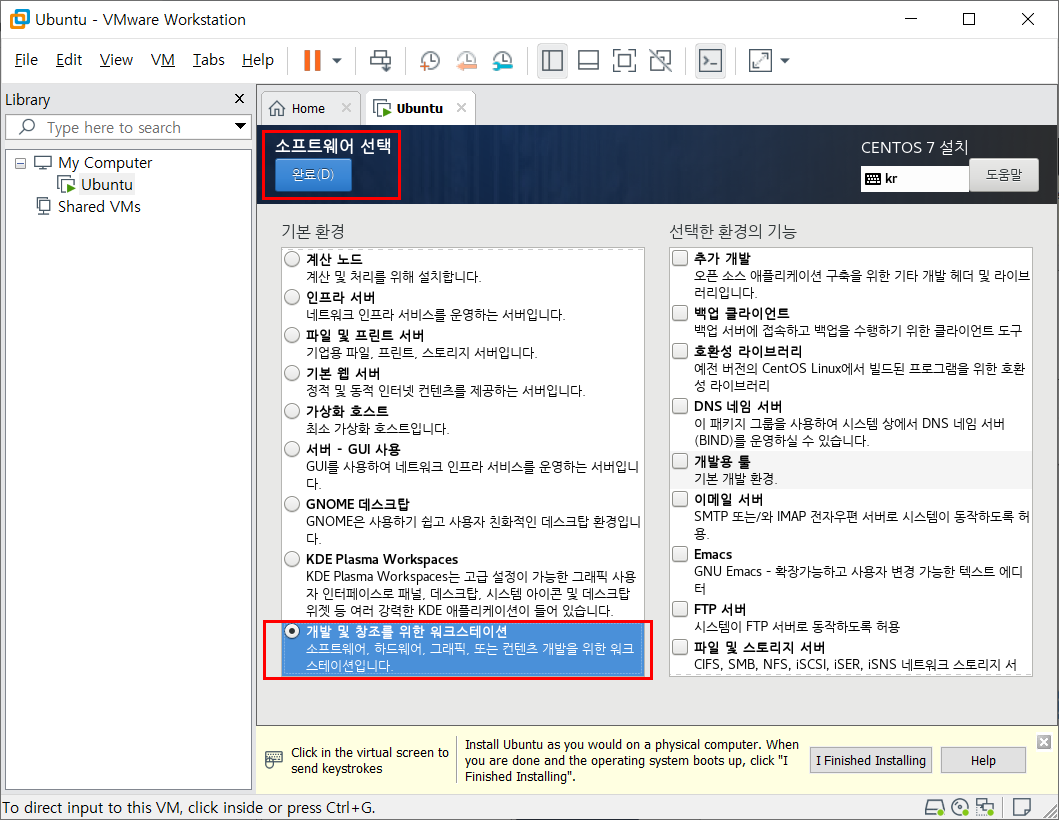Take a snapshot of this virtual machine

[430, 61]
